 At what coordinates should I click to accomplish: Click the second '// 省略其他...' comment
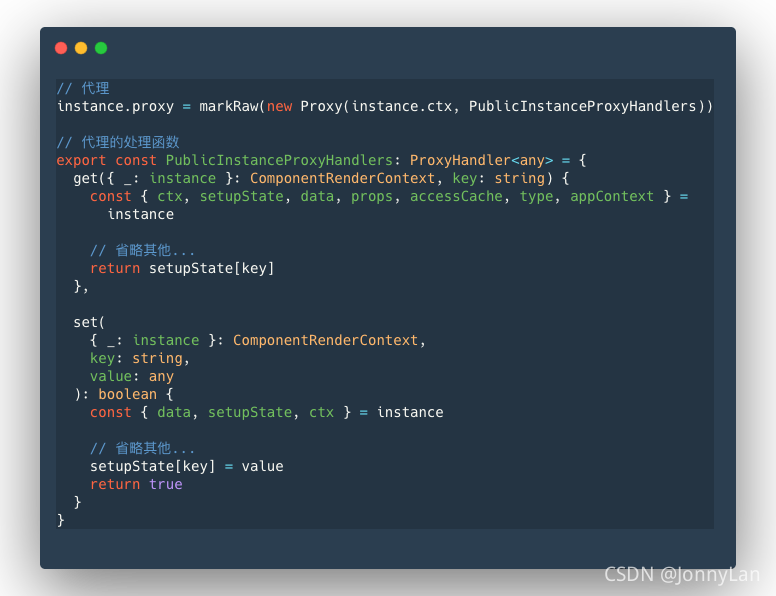click(143, 448)
